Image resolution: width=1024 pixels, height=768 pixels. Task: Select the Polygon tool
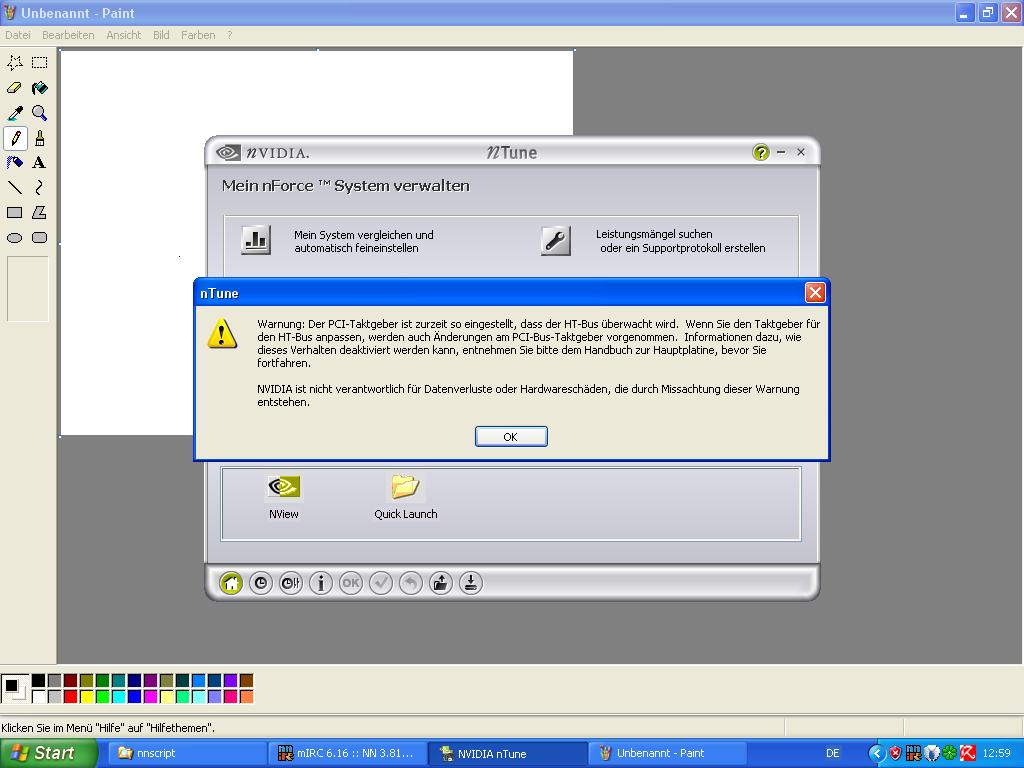pos(40,212)
